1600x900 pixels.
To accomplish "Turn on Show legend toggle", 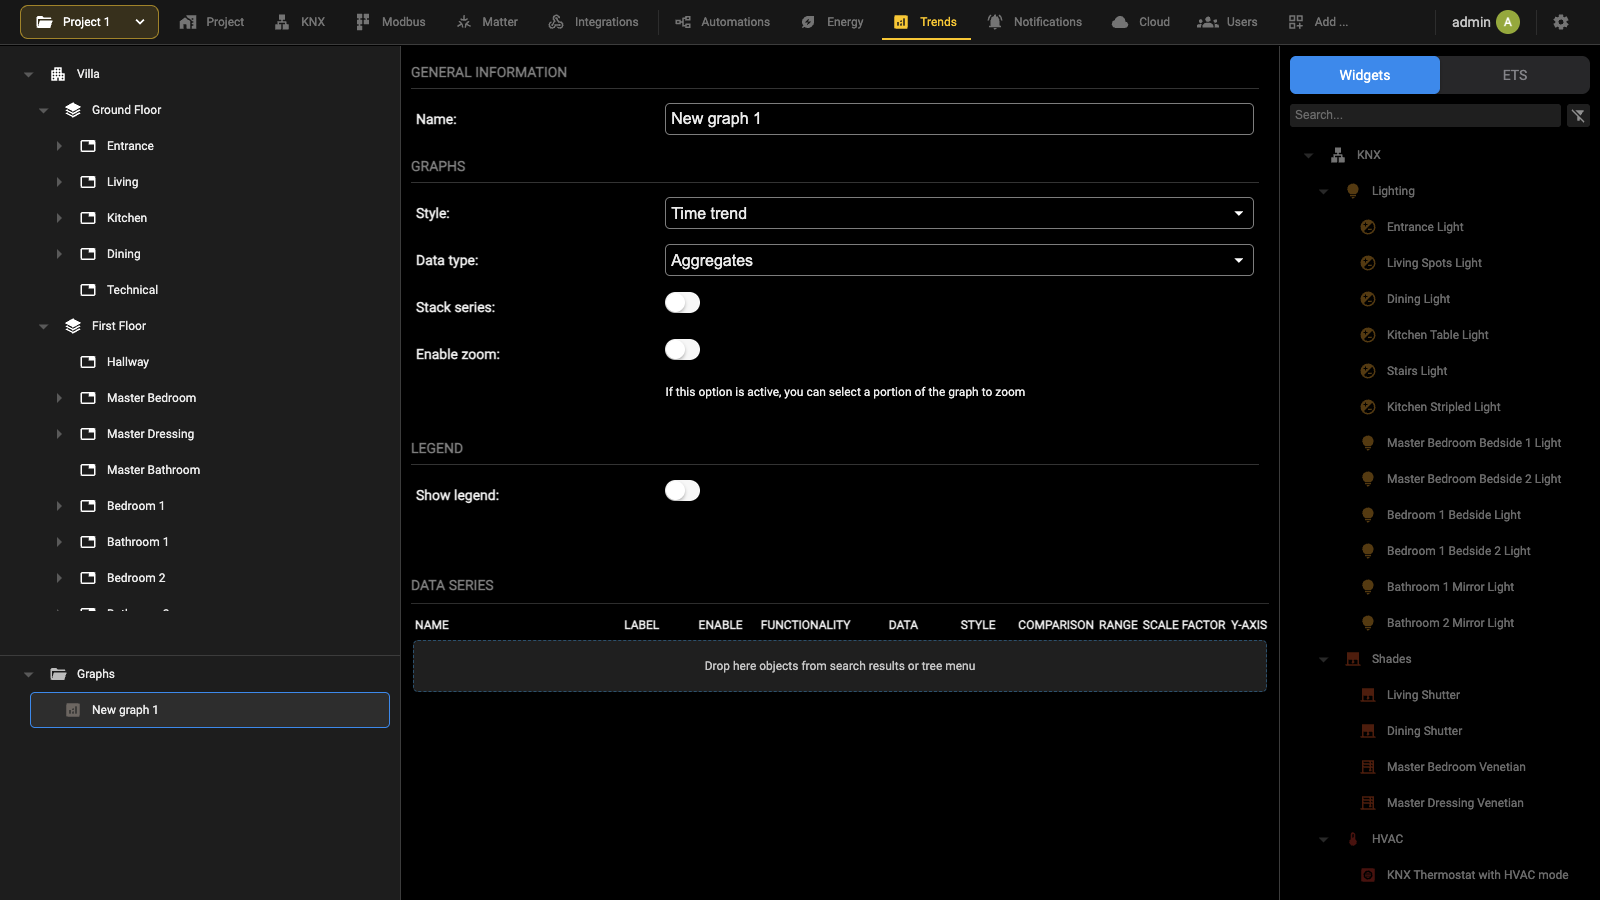I will click(x=682, y=491).
